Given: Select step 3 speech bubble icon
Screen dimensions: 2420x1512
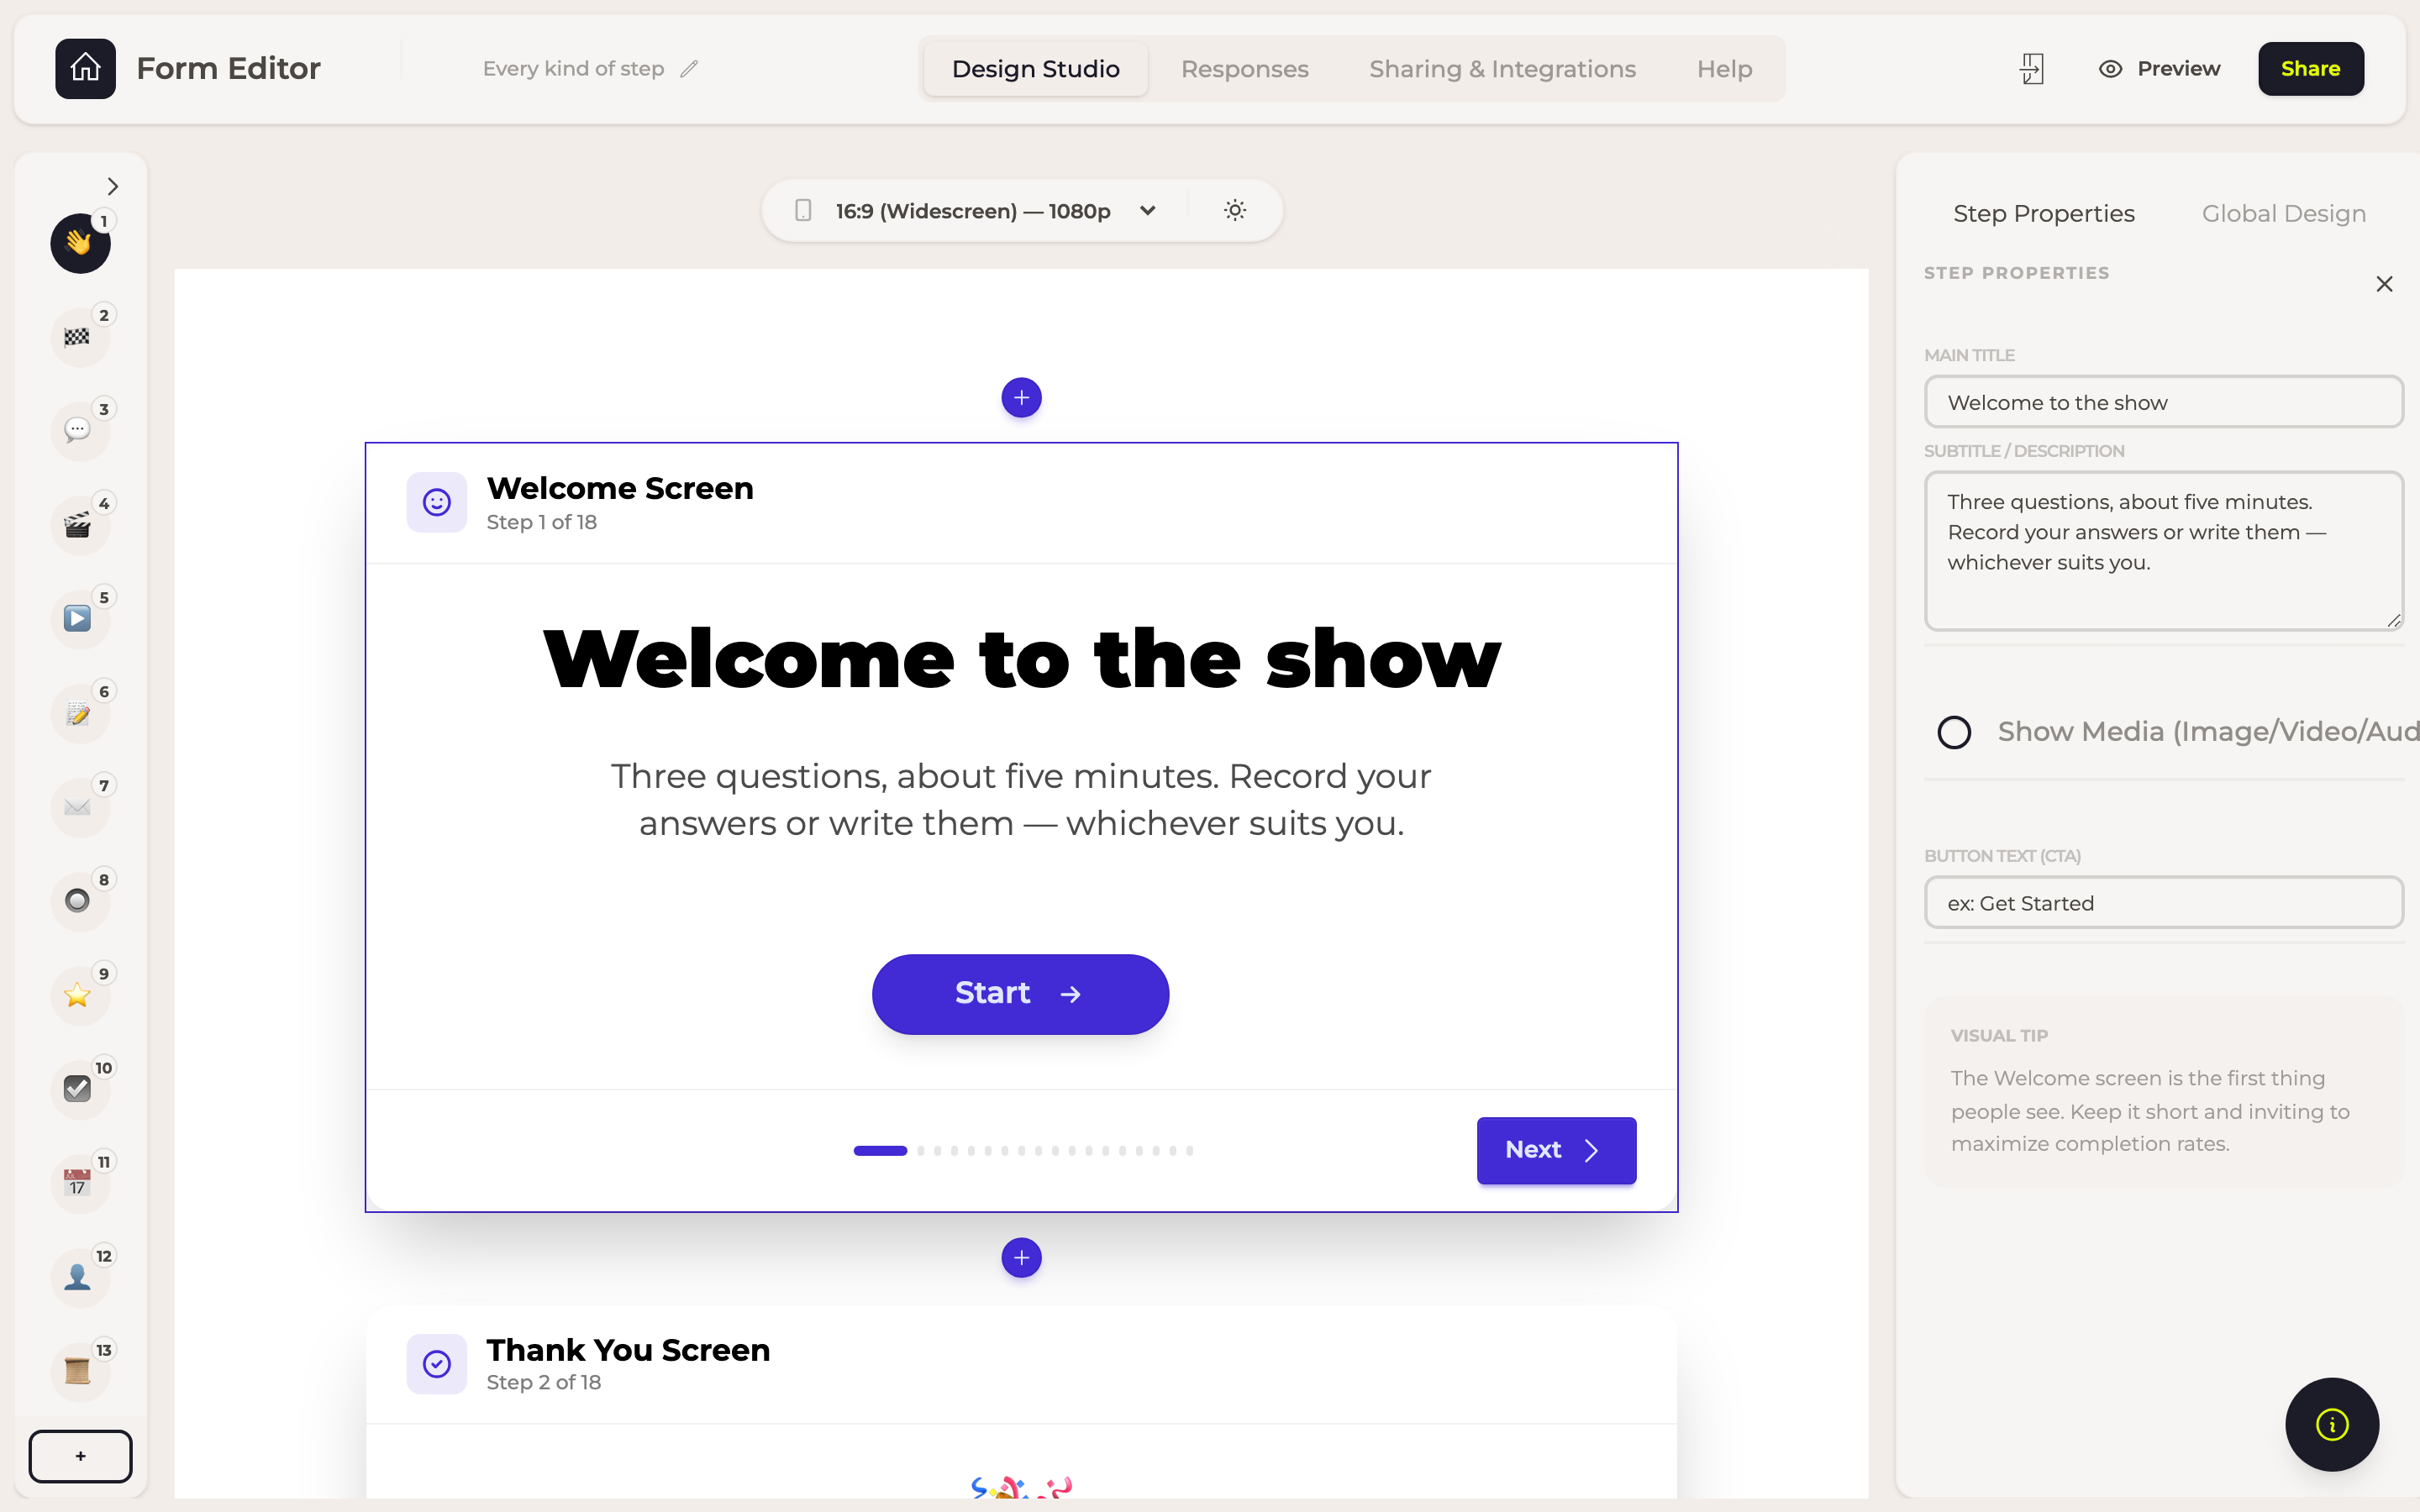Looking at the screenshot, I should [80, 431].
